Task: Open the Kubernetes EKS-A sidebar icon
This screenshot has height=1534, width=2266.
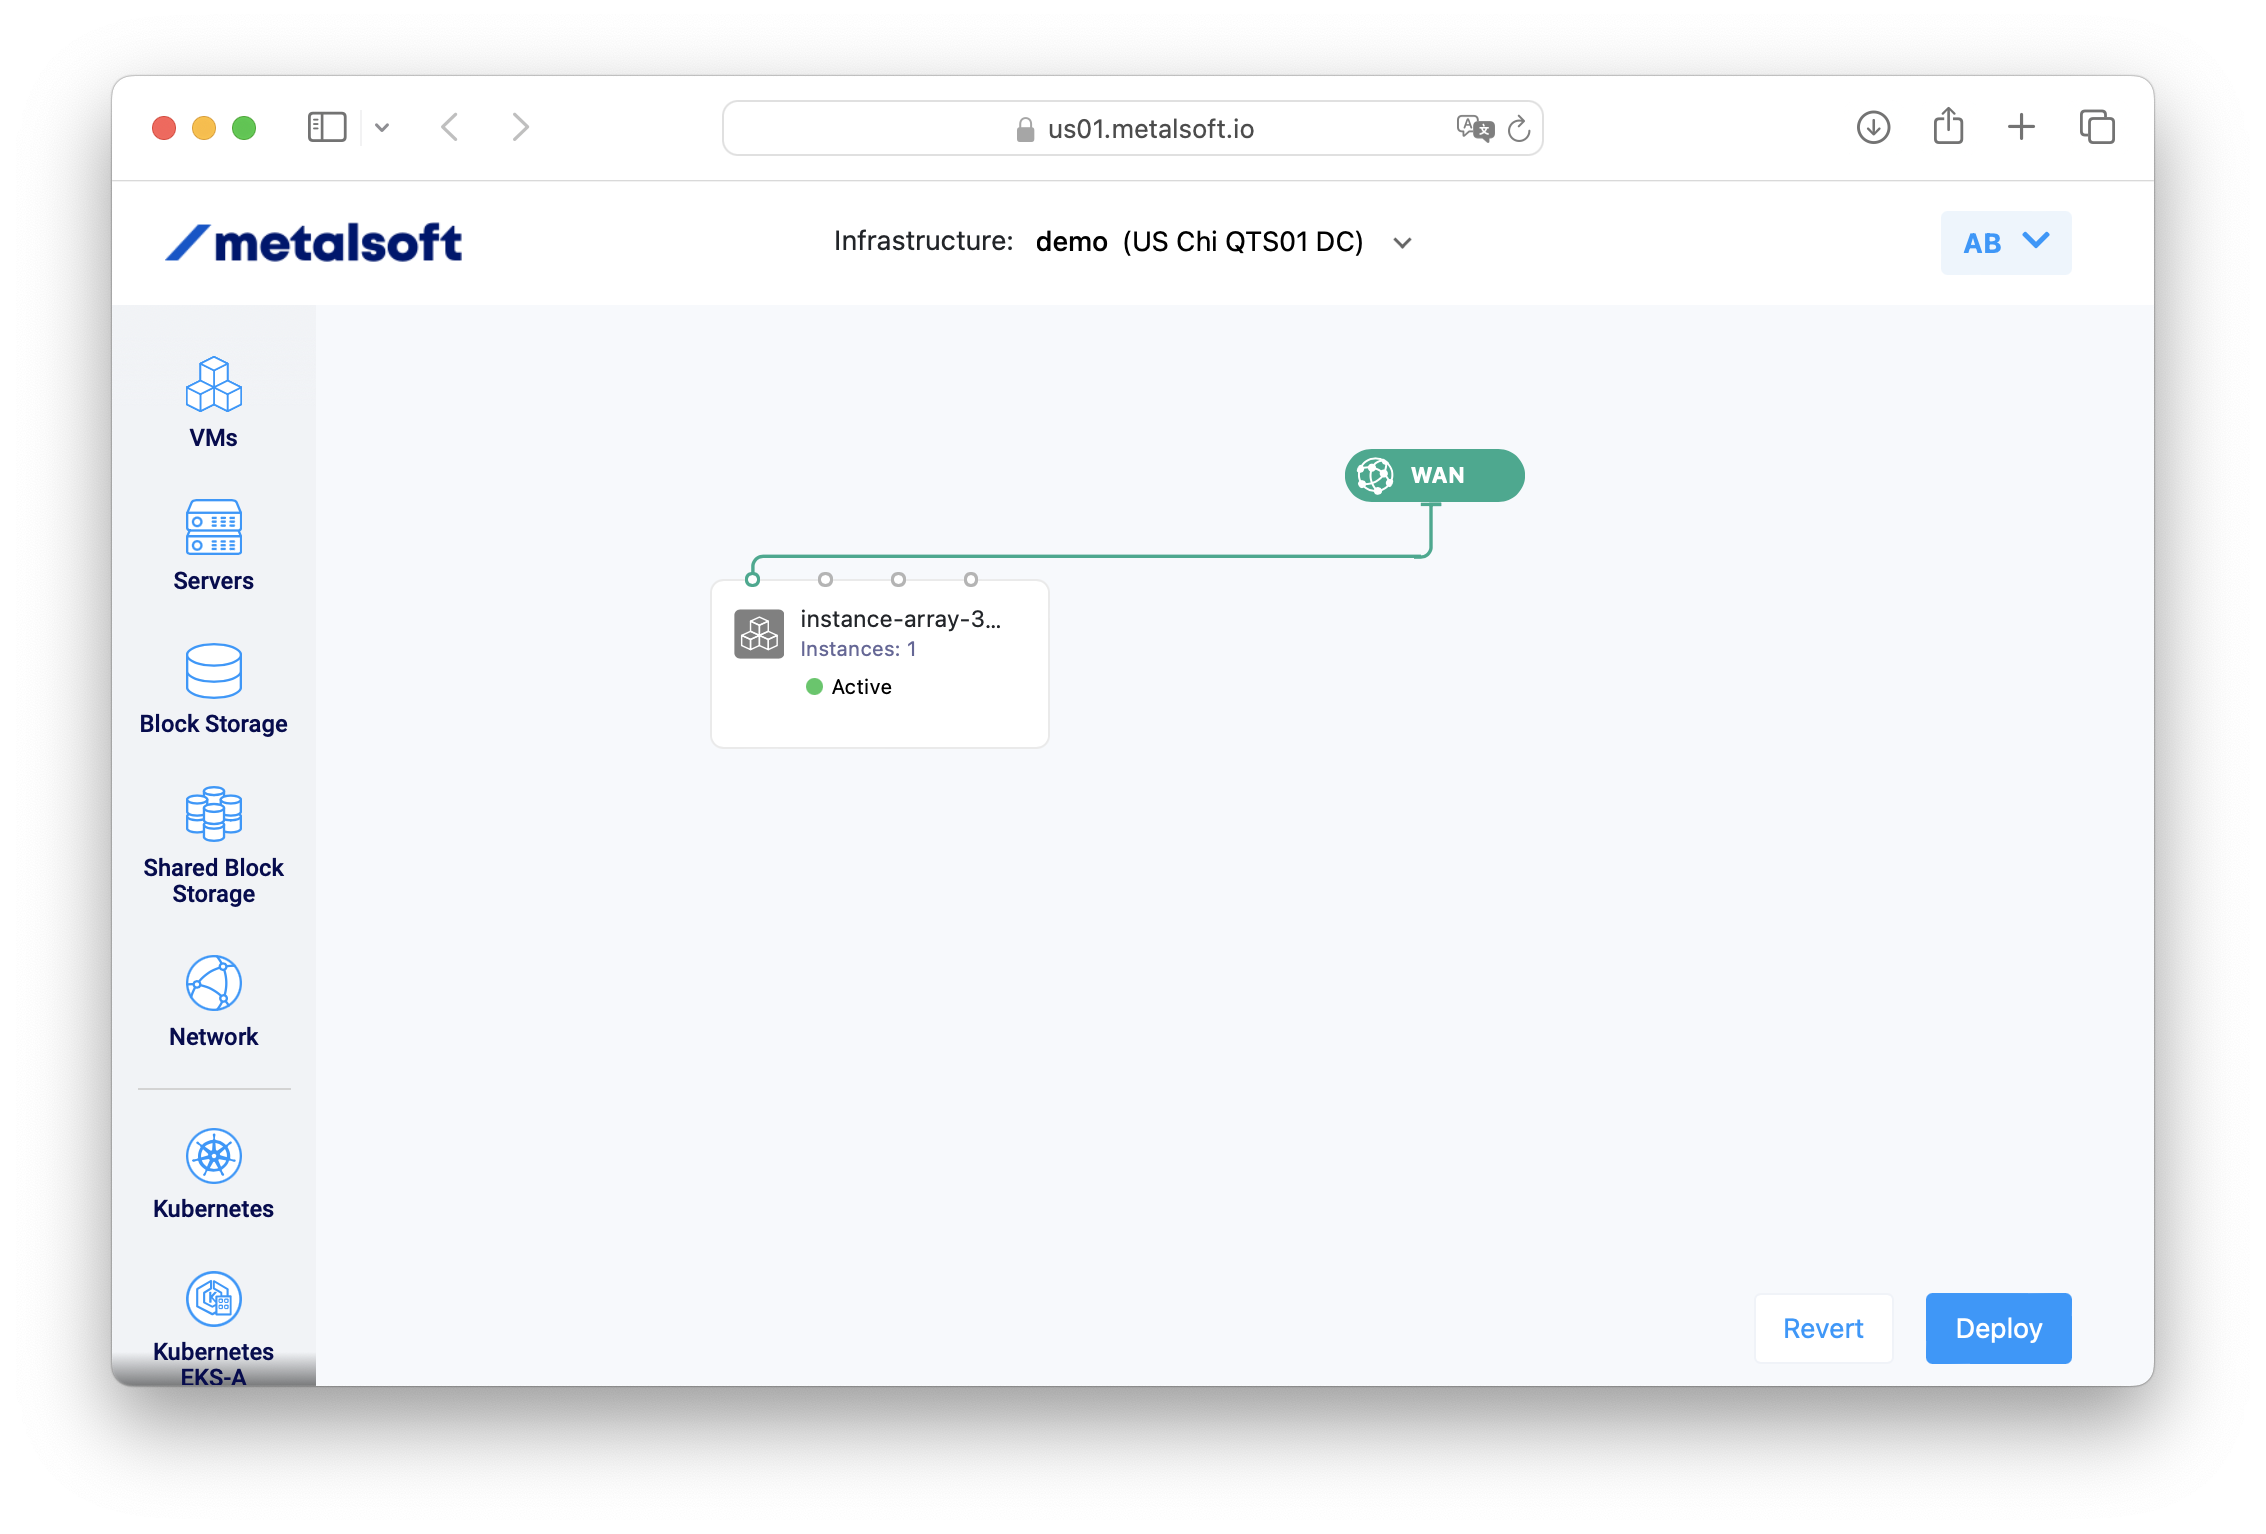Action: point(213,1299)
